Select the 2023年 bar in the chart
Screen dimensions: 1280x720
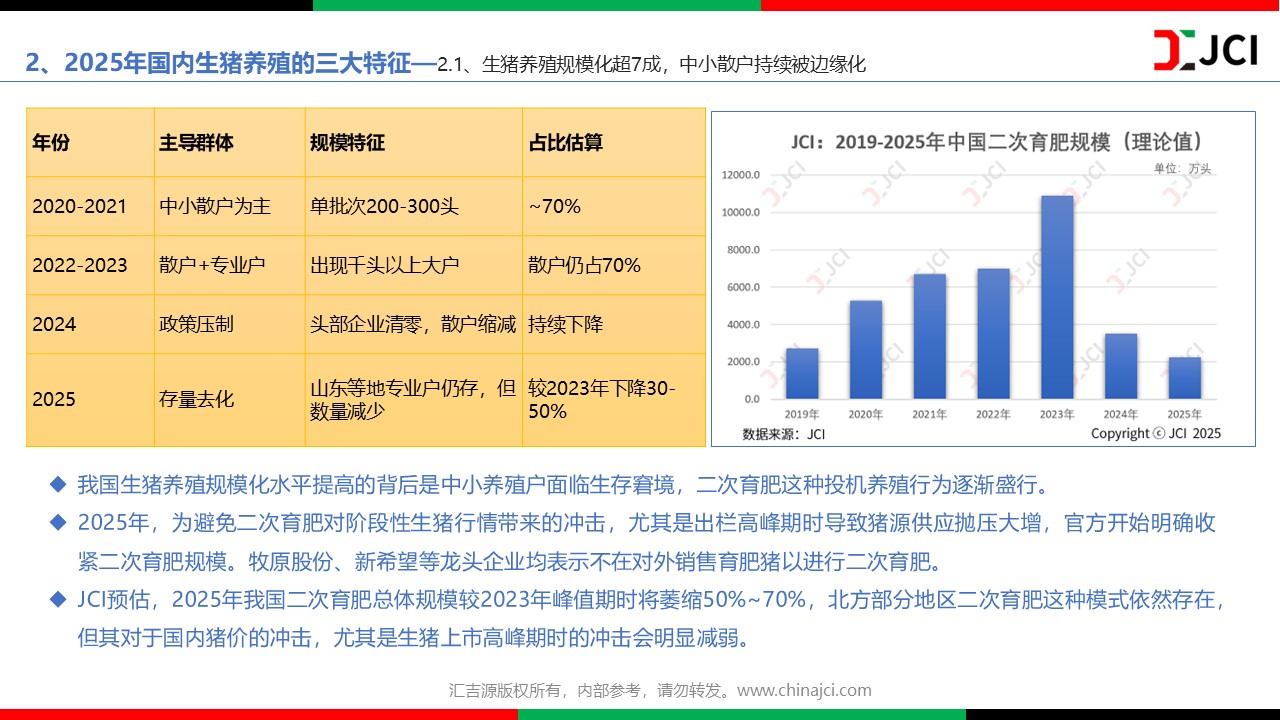(1057, 297)
